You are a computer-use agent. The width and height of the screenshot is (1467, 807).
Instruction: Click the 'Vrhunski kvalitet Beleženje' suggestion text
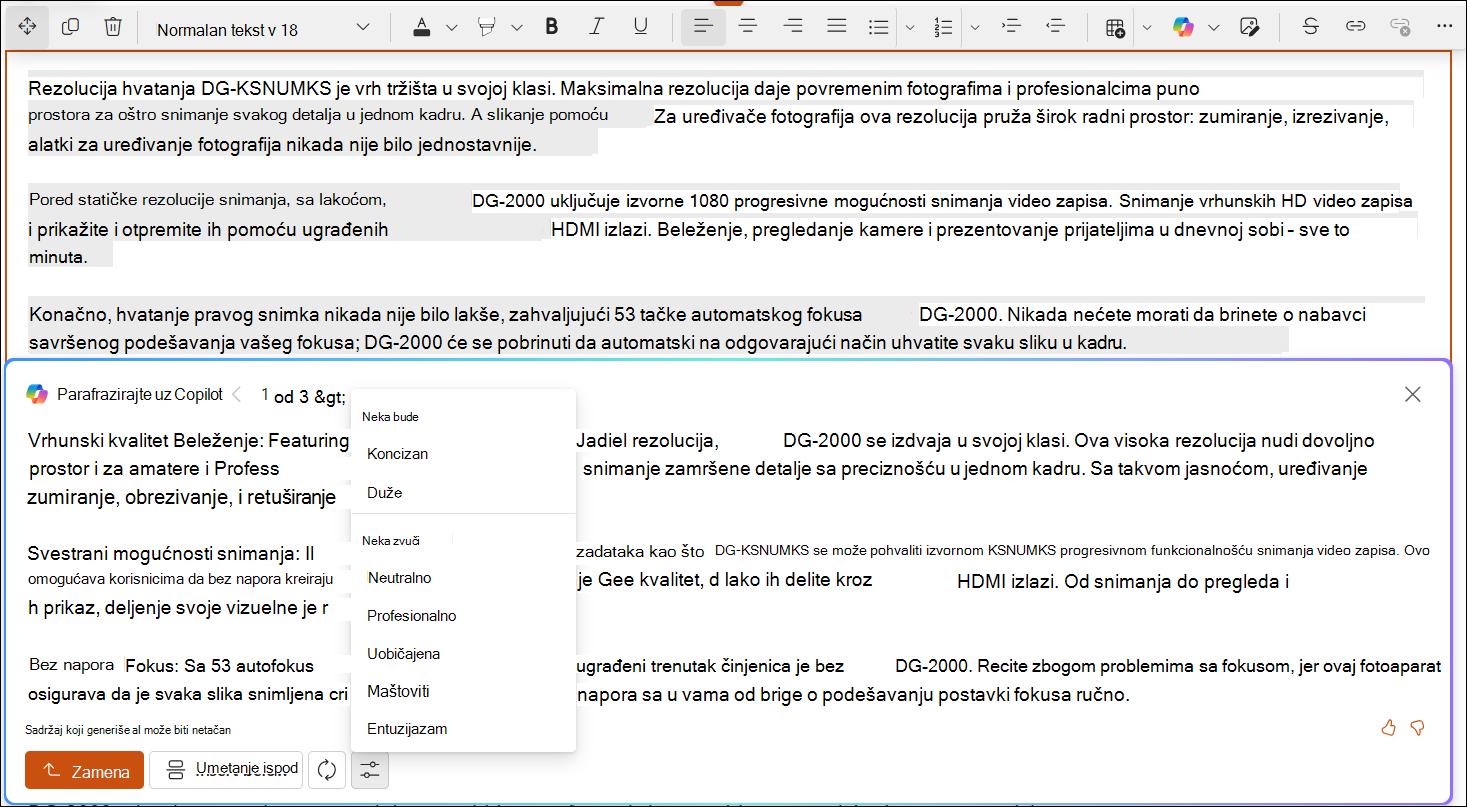[188, 440]
